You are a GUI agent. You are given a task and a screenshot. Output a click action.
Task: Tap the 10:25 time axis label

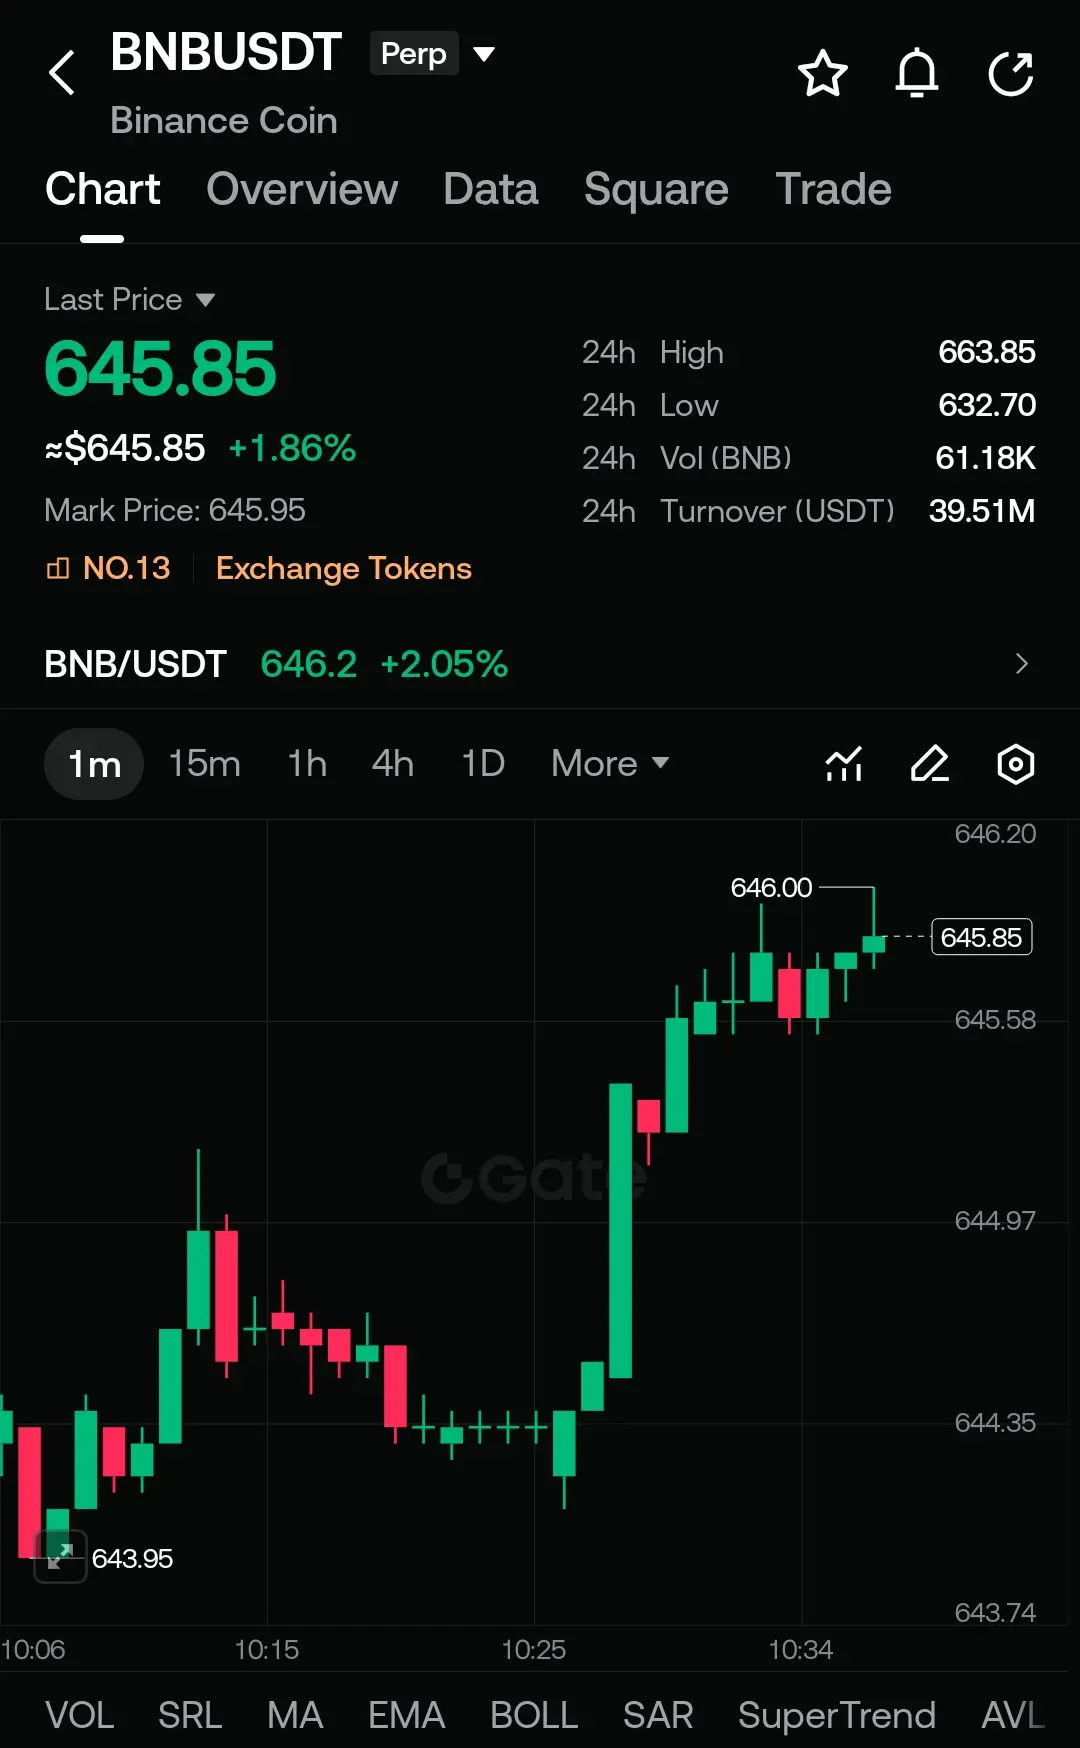533,1649
